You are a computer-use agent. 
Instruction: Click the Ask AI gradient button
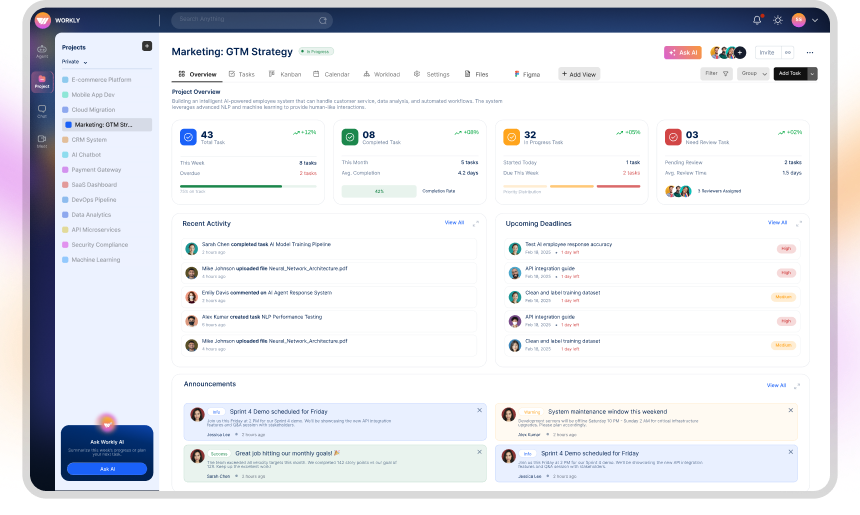click(682, 52)
